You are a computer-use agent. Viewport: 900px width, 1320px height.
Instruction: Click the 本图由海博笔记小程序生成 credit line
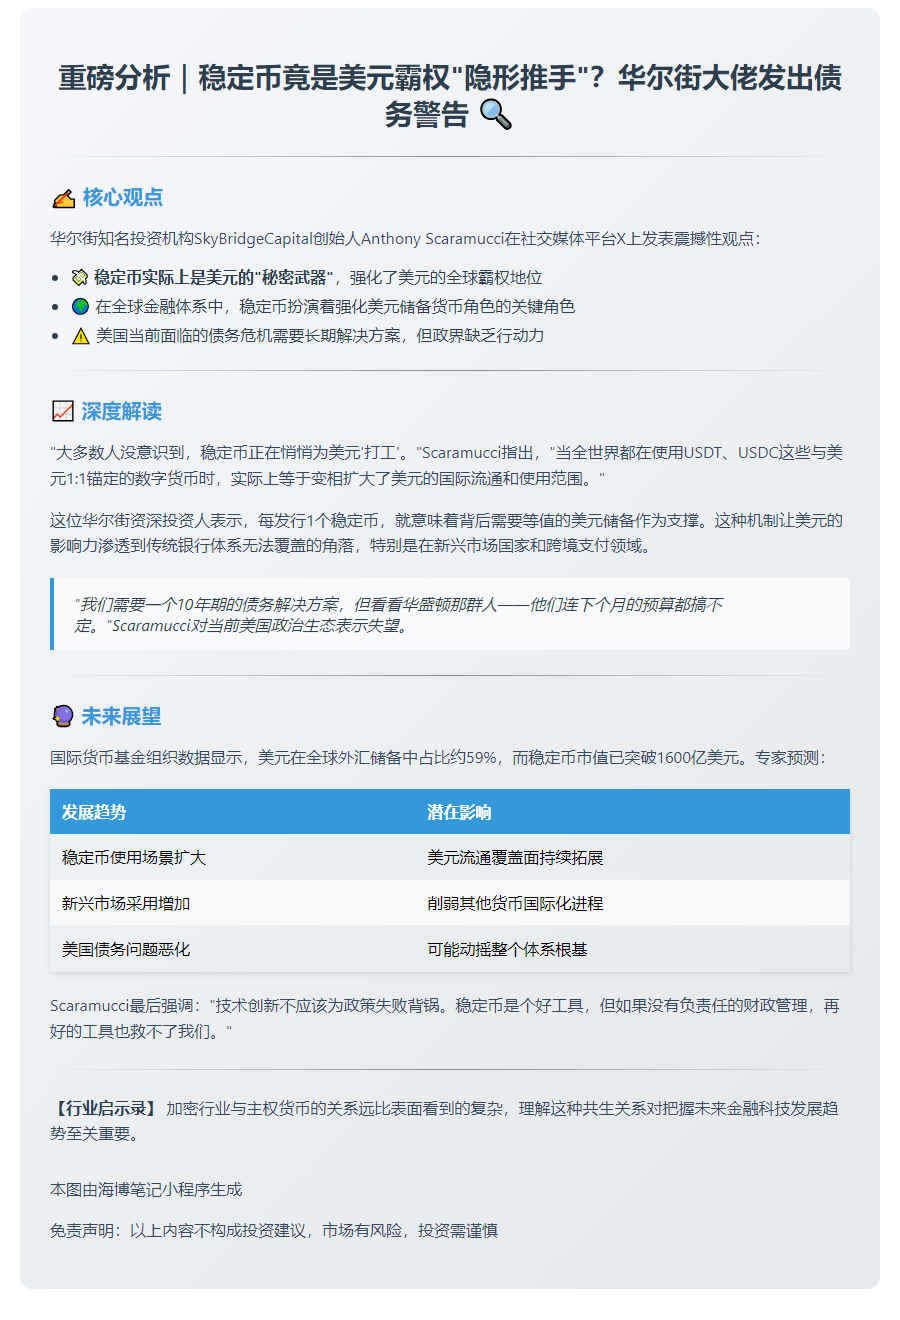tap(146, 1189)
